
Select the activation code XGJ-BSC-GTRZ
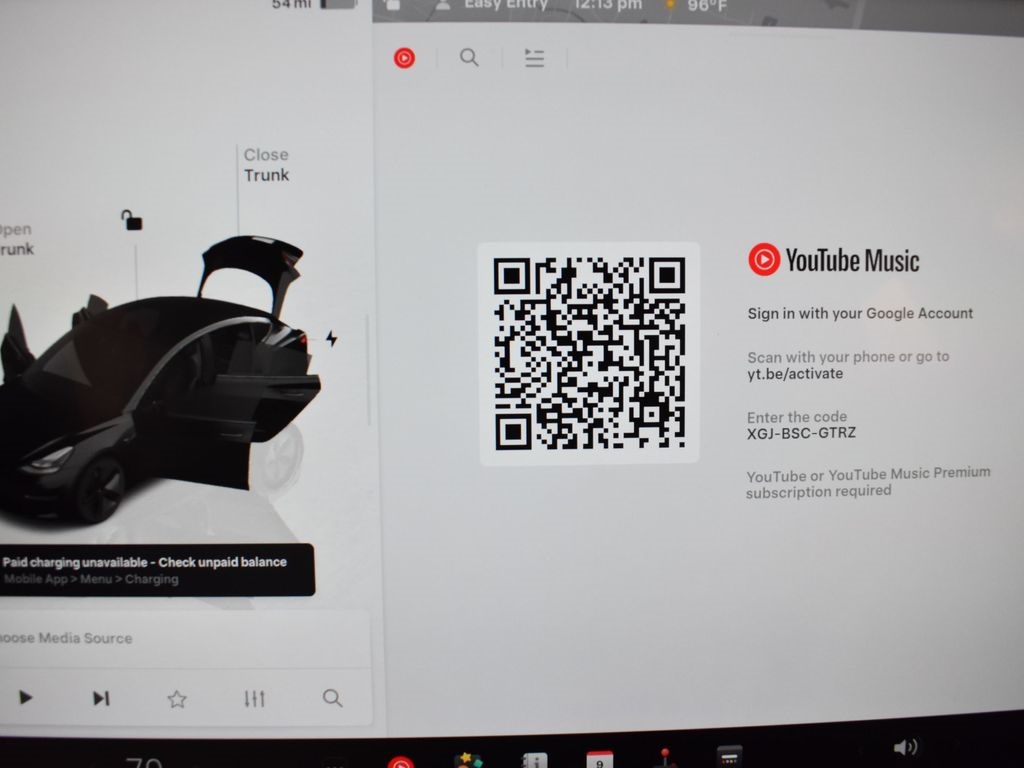[801, 432]
